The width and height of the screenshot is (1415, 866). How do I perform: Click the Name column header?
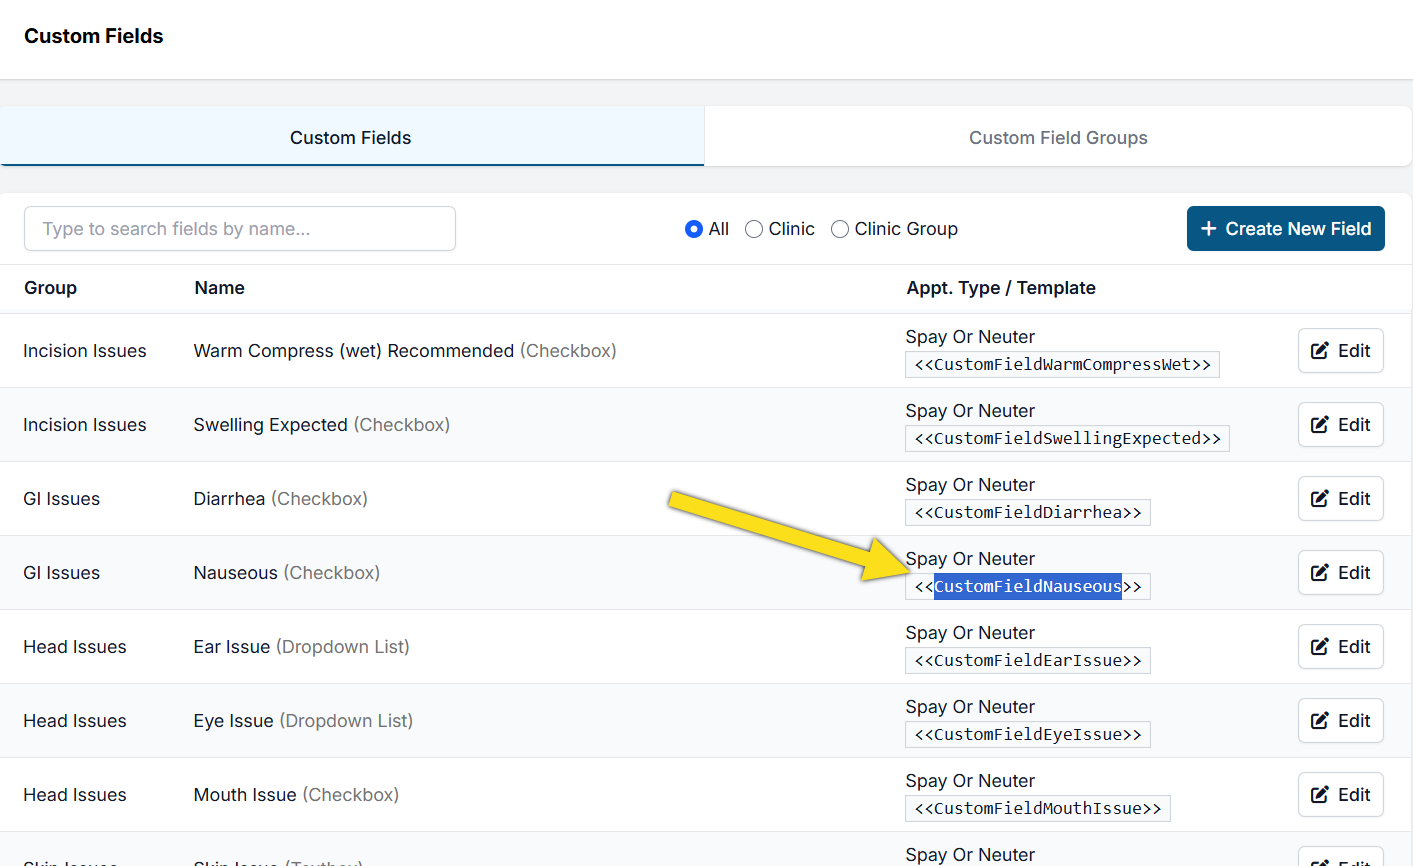pos(220,288)
